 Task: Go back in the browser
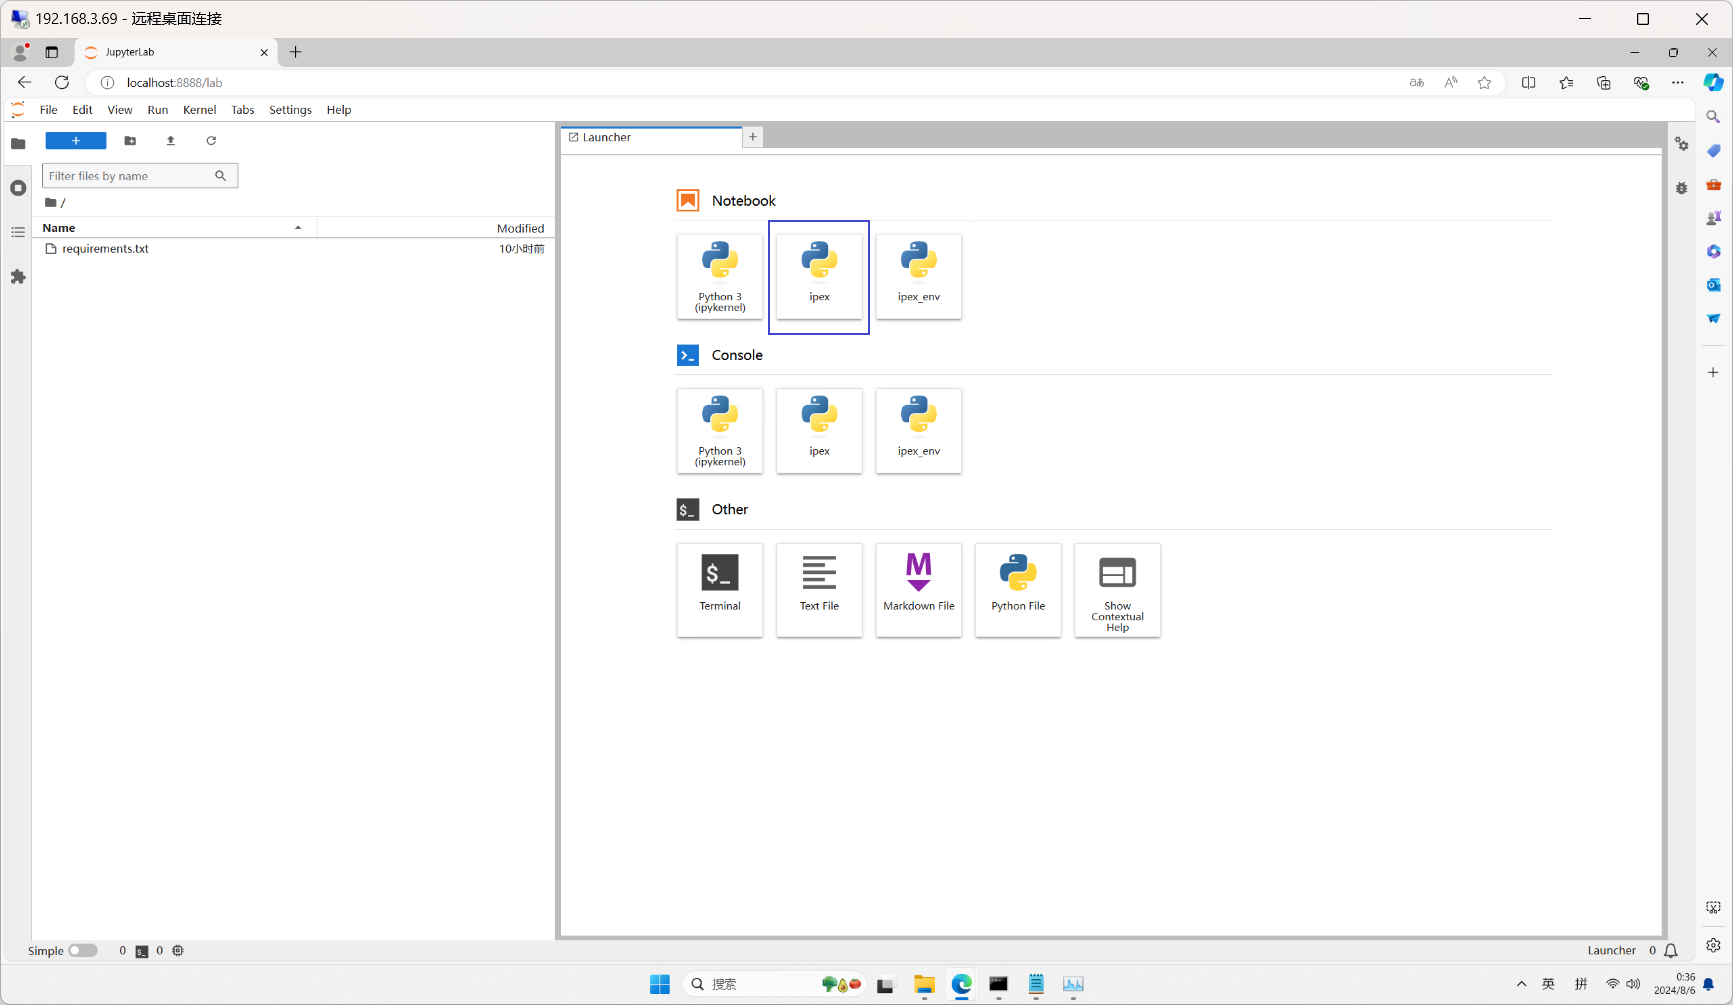(x=25, y=83)
